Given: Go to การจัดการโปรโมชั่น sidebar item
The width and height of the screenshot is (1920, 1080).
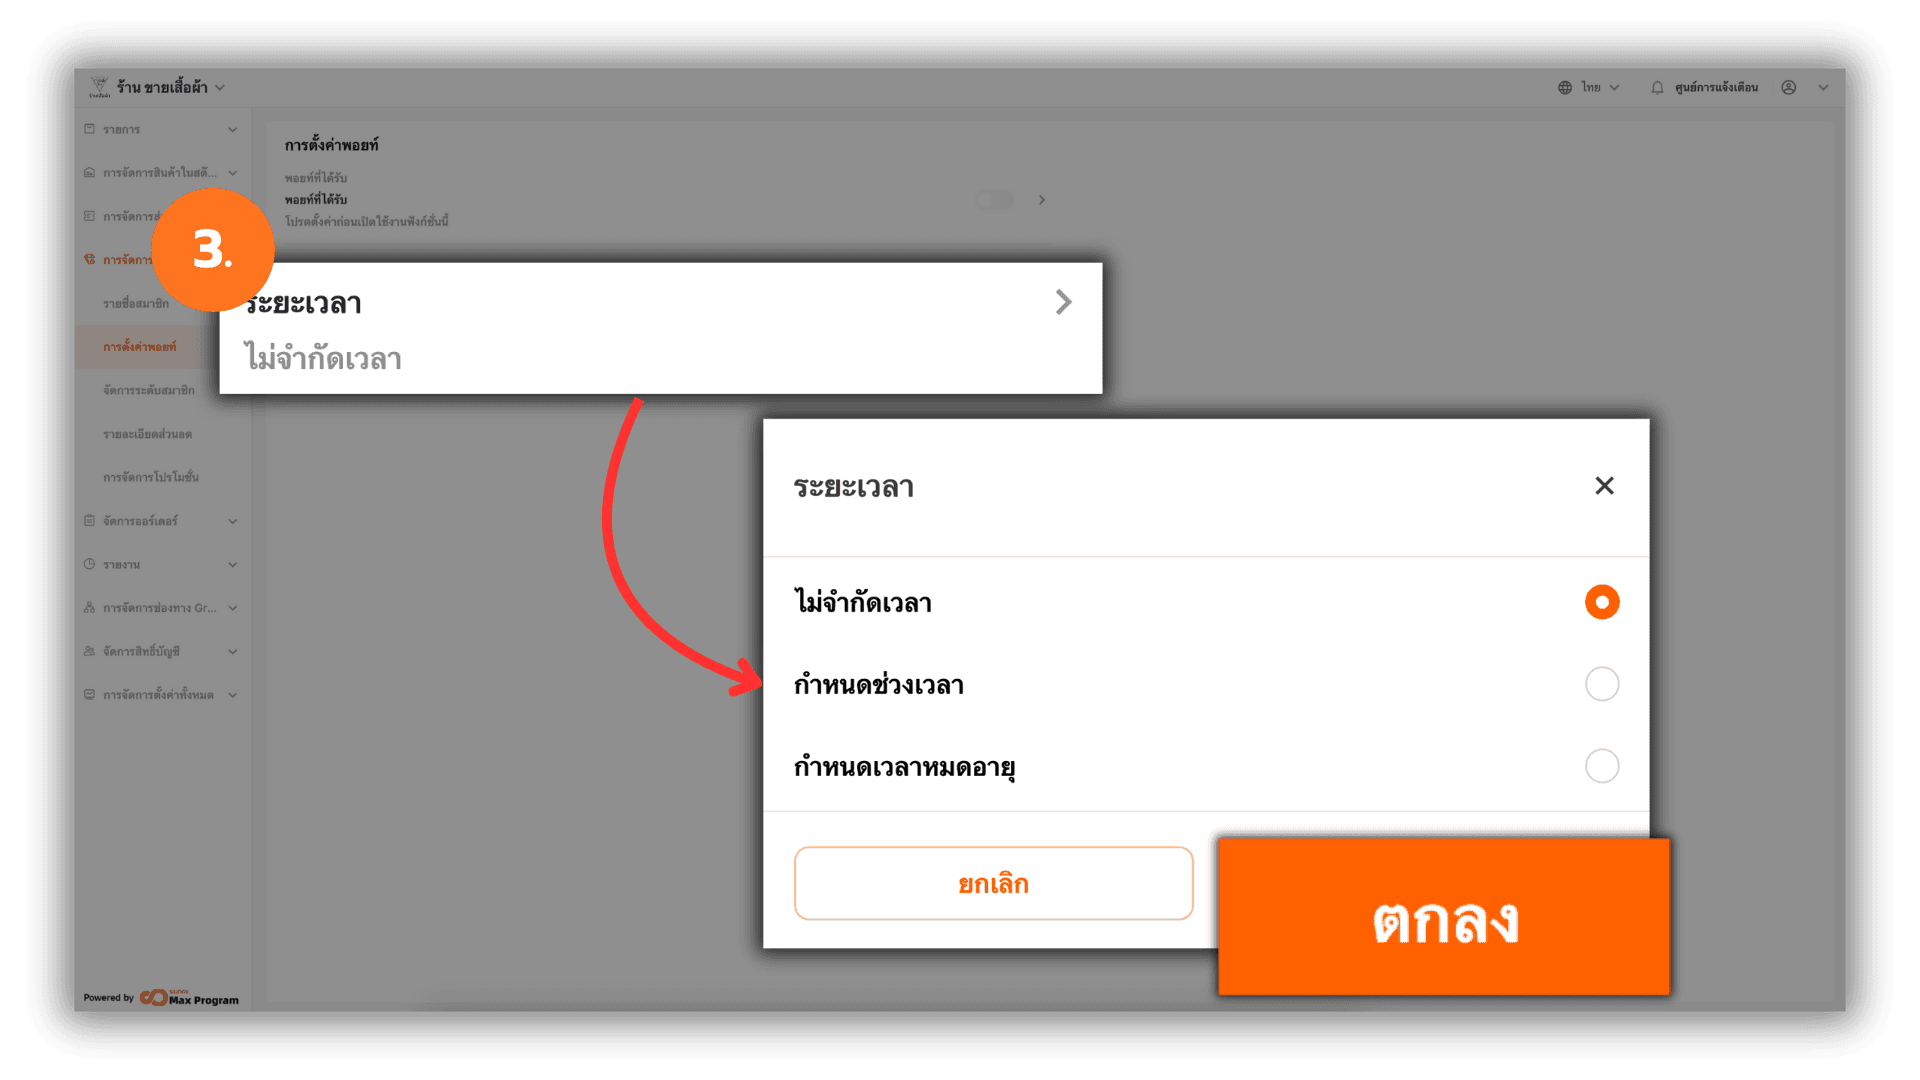Looking at the screenshot, I should pyautogui.click(x=151, y=477).
